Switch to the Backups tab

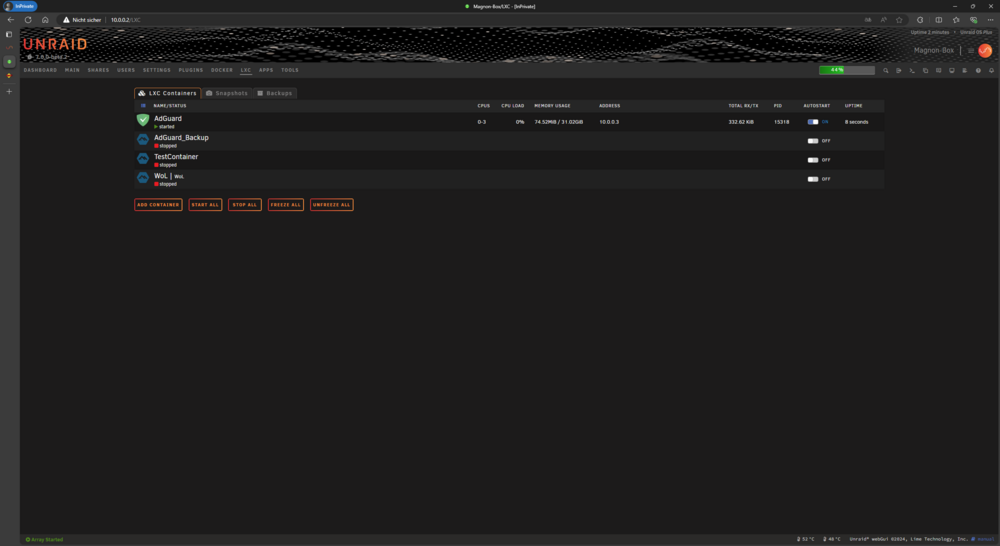(275, 93)
